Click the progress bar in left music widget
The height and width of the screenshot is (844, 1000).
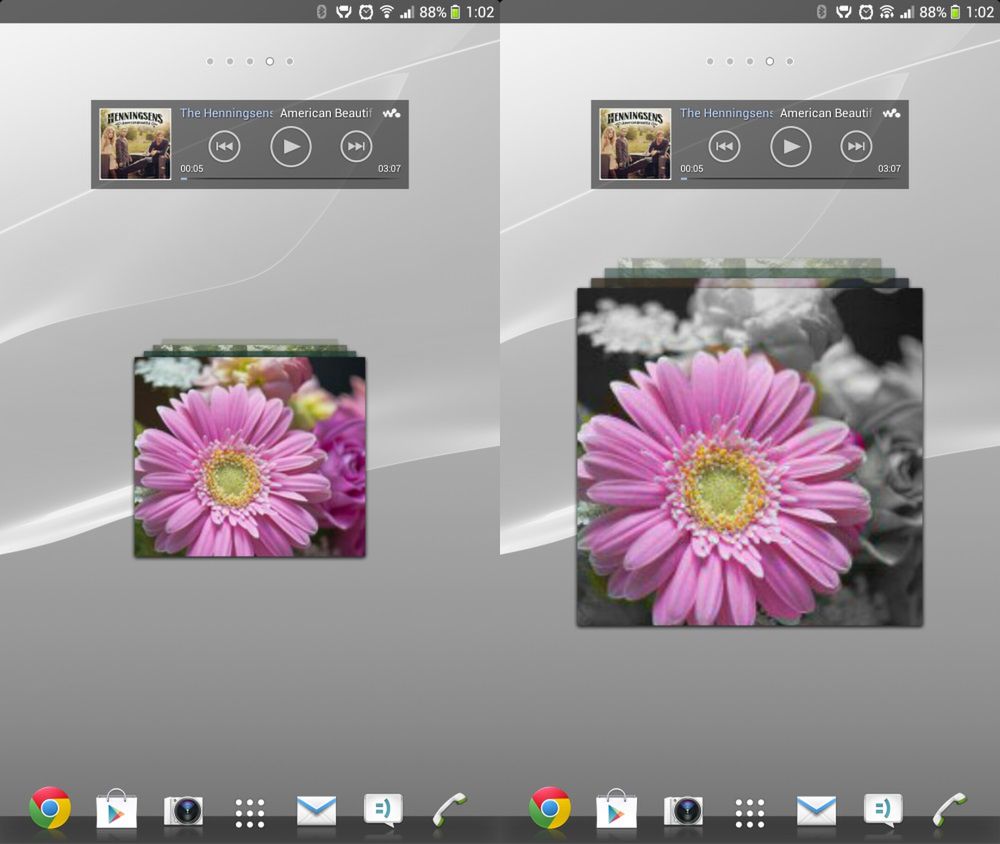pyautogui.click(x=291, y=179)
